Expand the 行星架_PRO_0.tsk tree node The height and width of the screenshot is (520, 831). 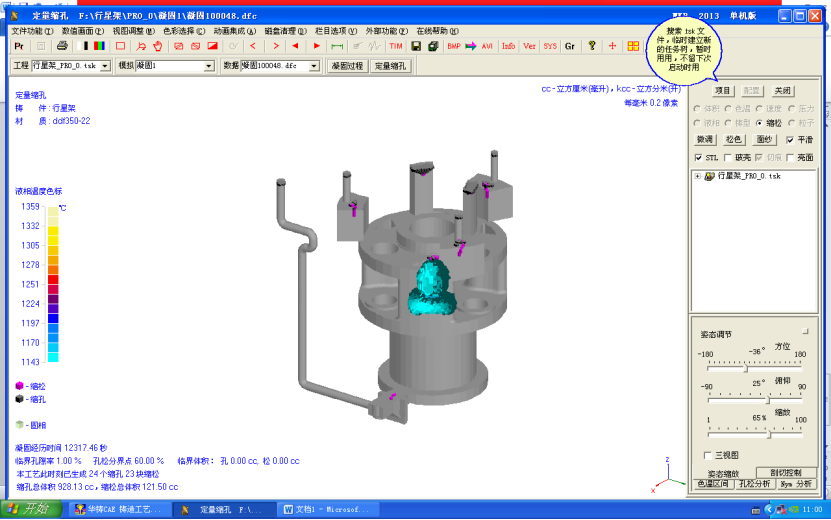(697, 176)
